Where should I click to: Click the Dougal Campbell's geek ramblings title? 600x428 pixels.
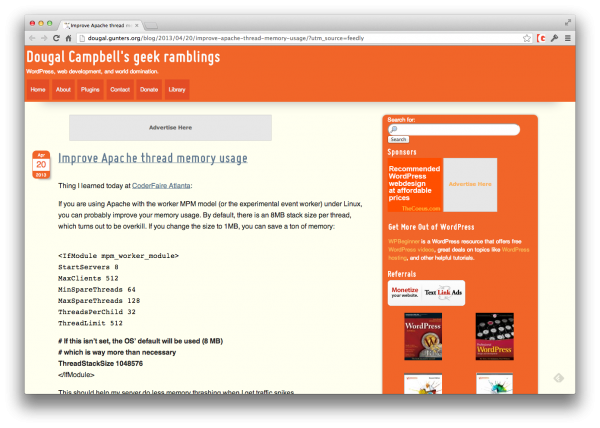coord(123,57)
